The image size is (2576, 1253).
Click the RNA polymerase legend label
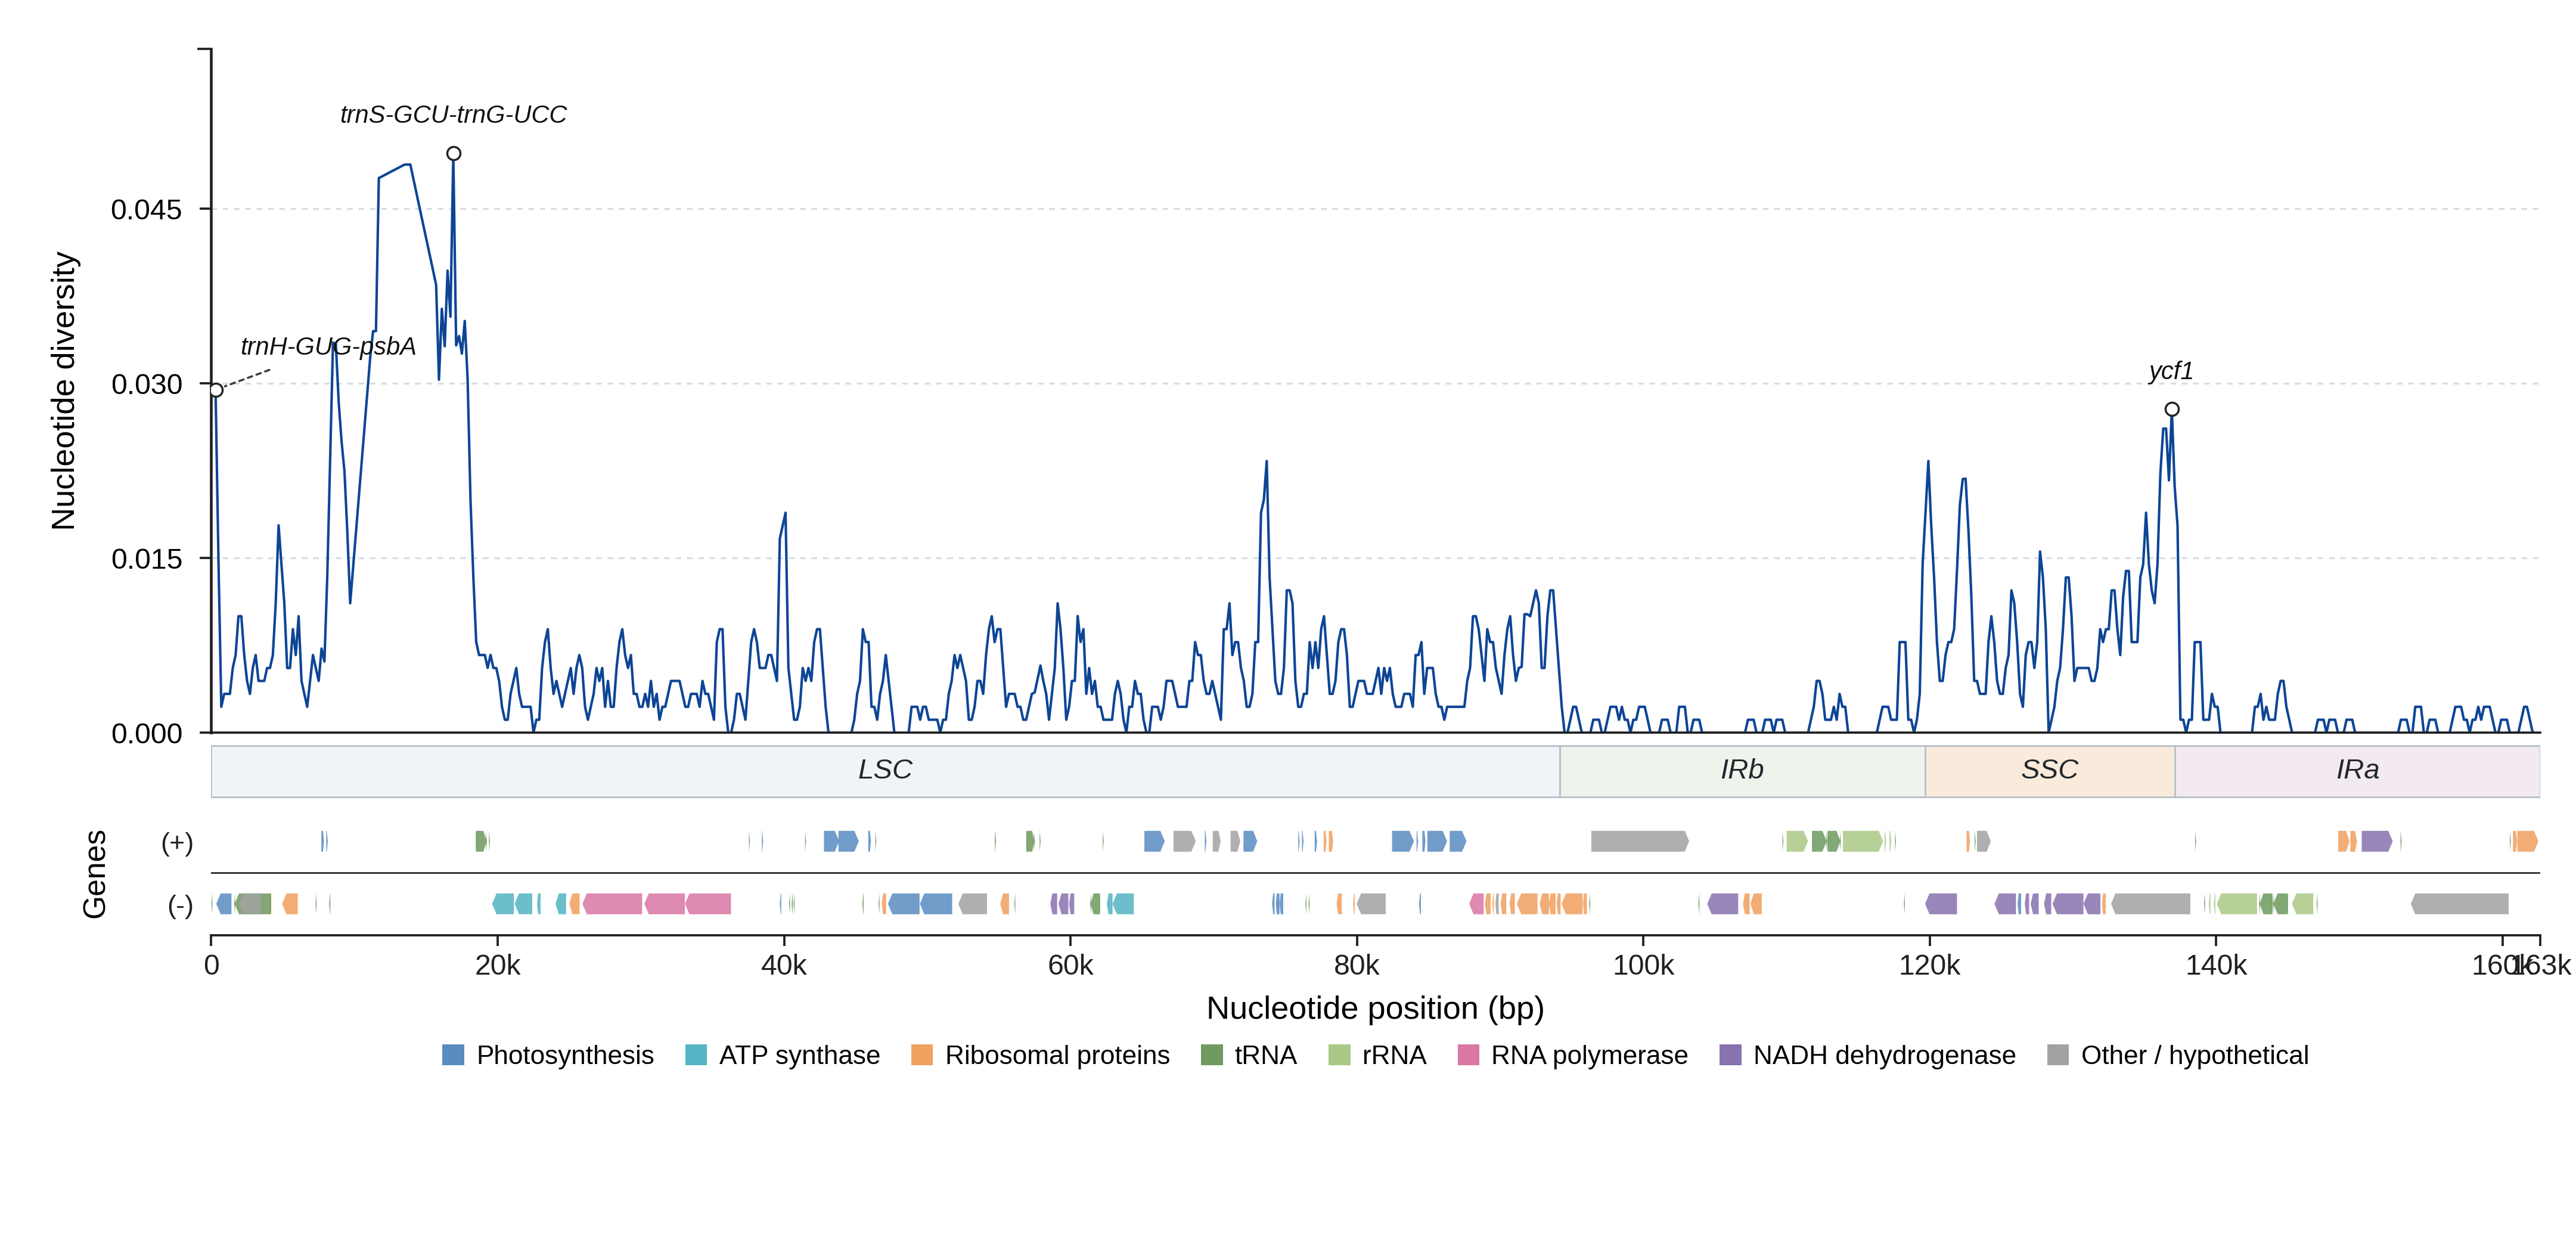1589,1055
